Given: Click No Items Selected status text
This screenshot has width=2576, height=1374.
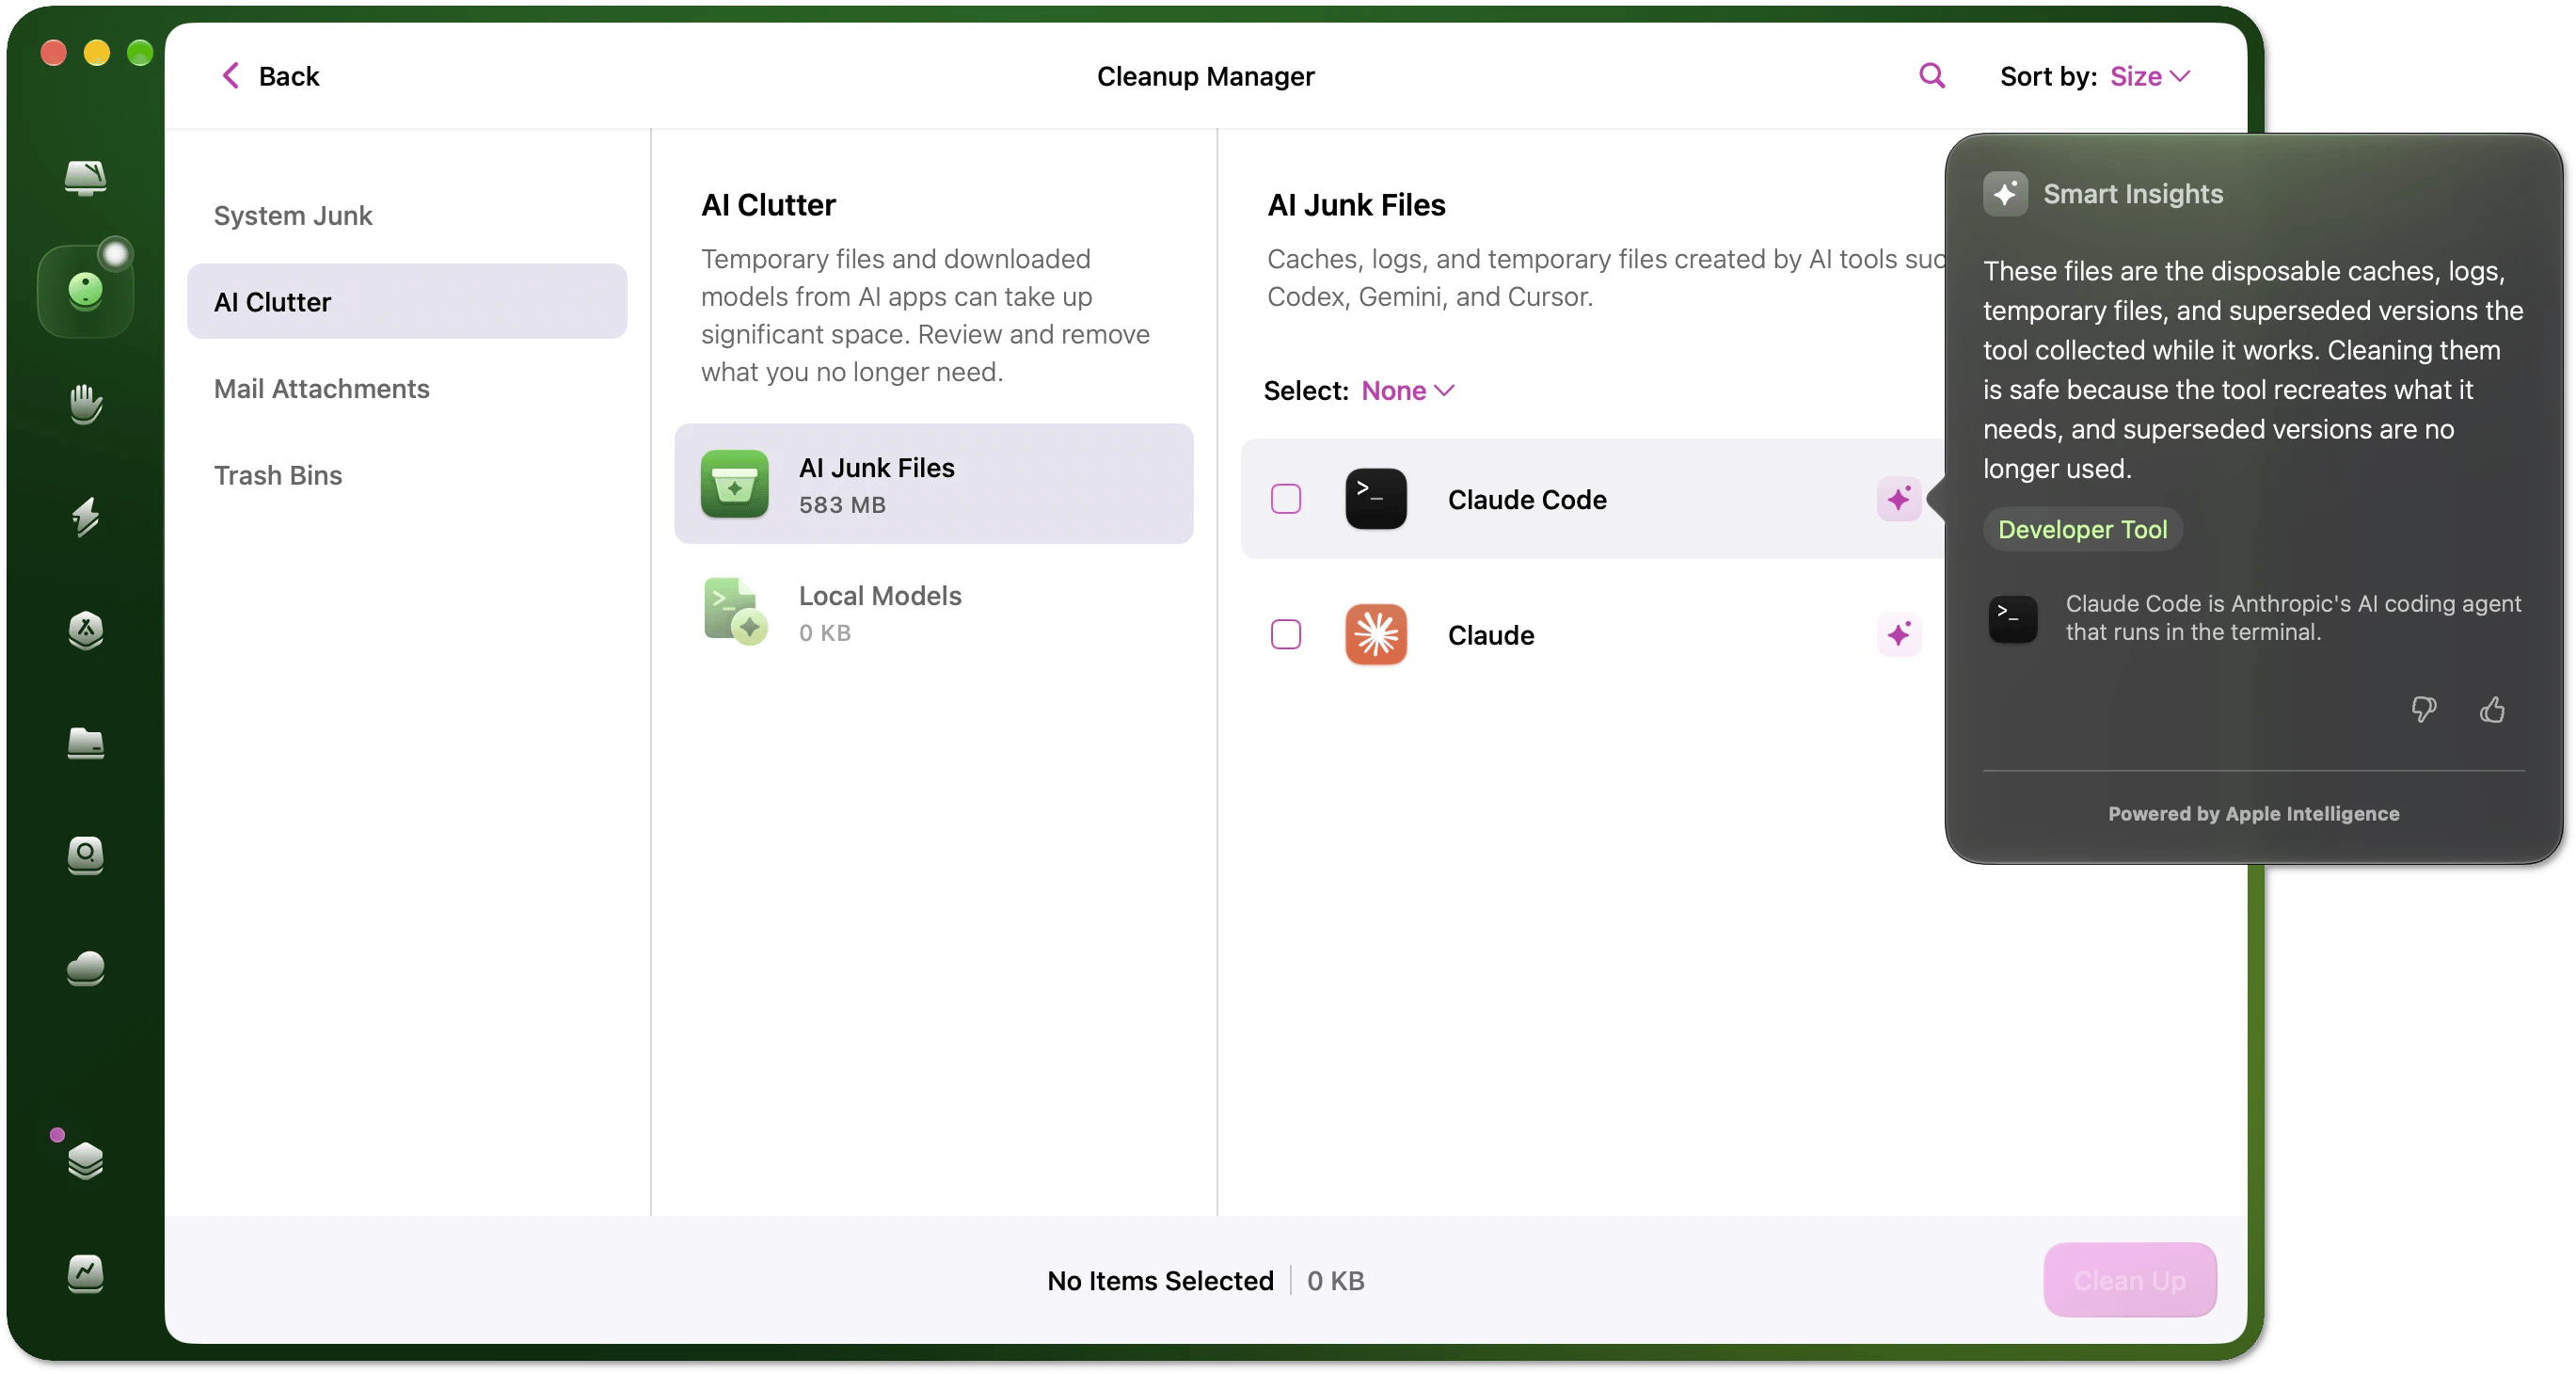Looking at the screenshot, I should (x=1159, y=1280).
